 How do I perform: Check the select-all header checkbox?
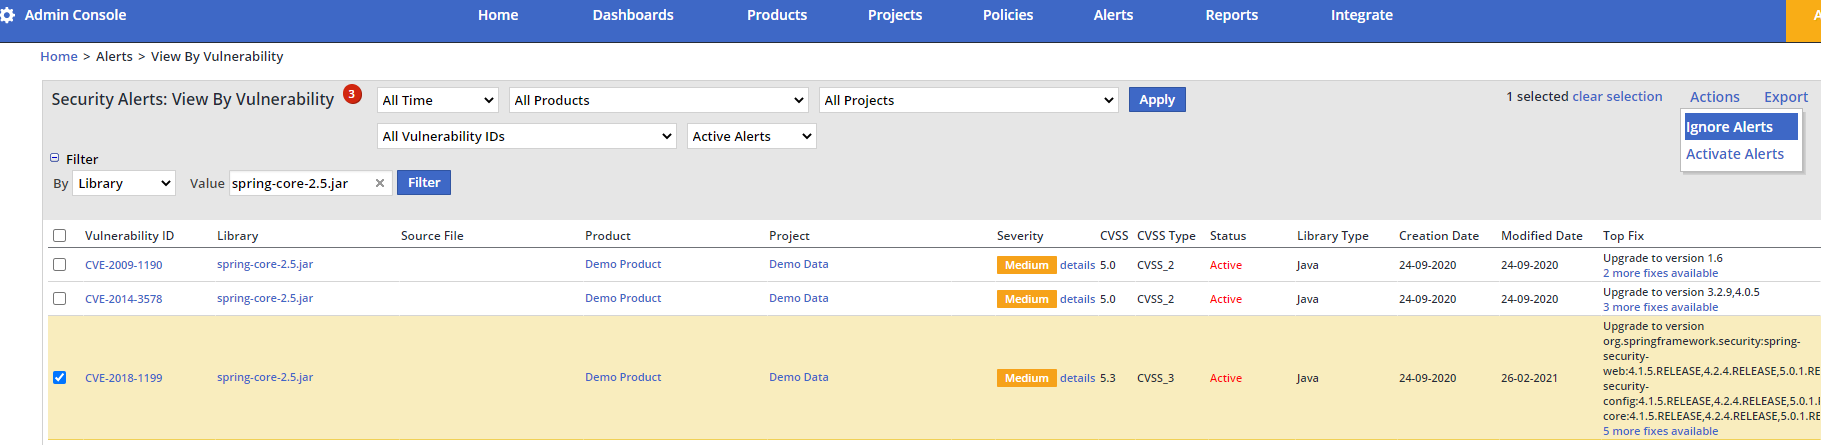[x=60, y=236]
